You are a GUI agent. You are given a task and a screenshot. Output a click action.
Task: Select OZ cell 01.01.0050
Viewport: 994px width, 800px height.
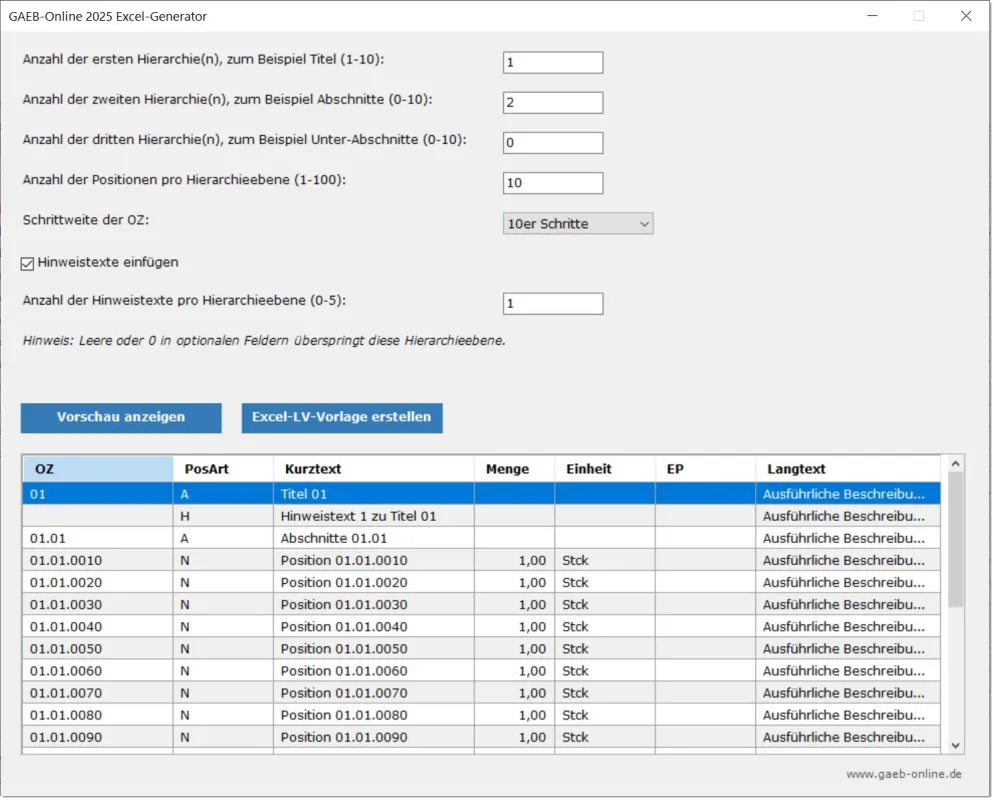coord(98,649)
